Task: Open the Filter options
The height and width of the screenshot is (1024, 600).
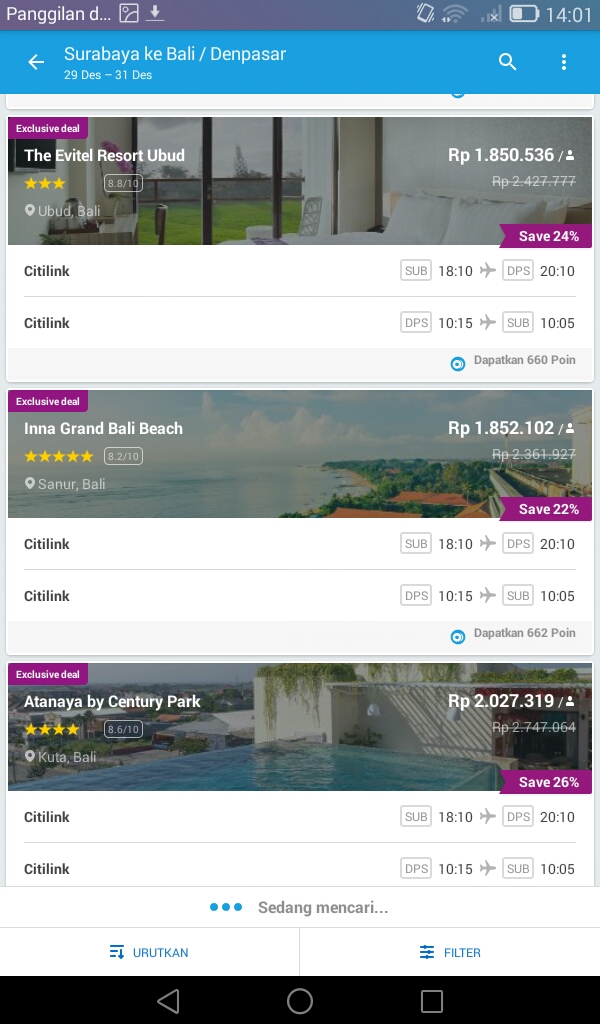Action: [x=450, y=952]
